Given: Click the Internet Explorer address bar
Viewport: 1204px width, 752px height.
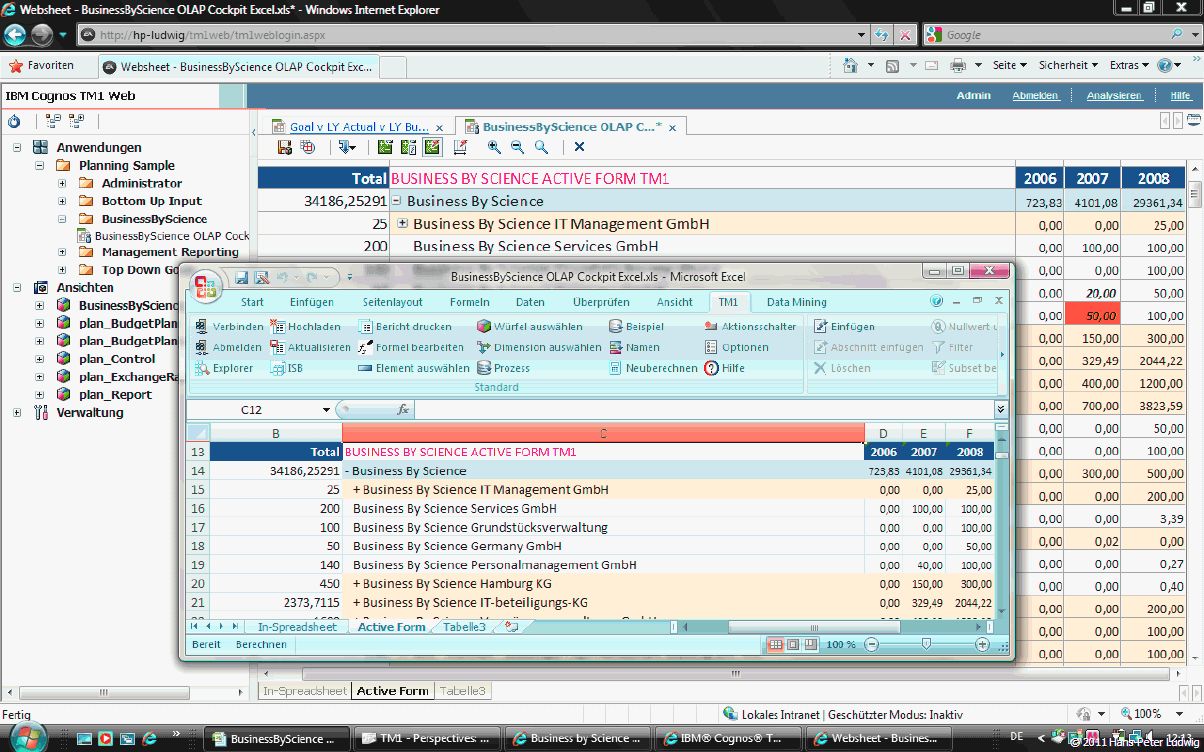Looking at the screenshot, I should pos(475,35).
